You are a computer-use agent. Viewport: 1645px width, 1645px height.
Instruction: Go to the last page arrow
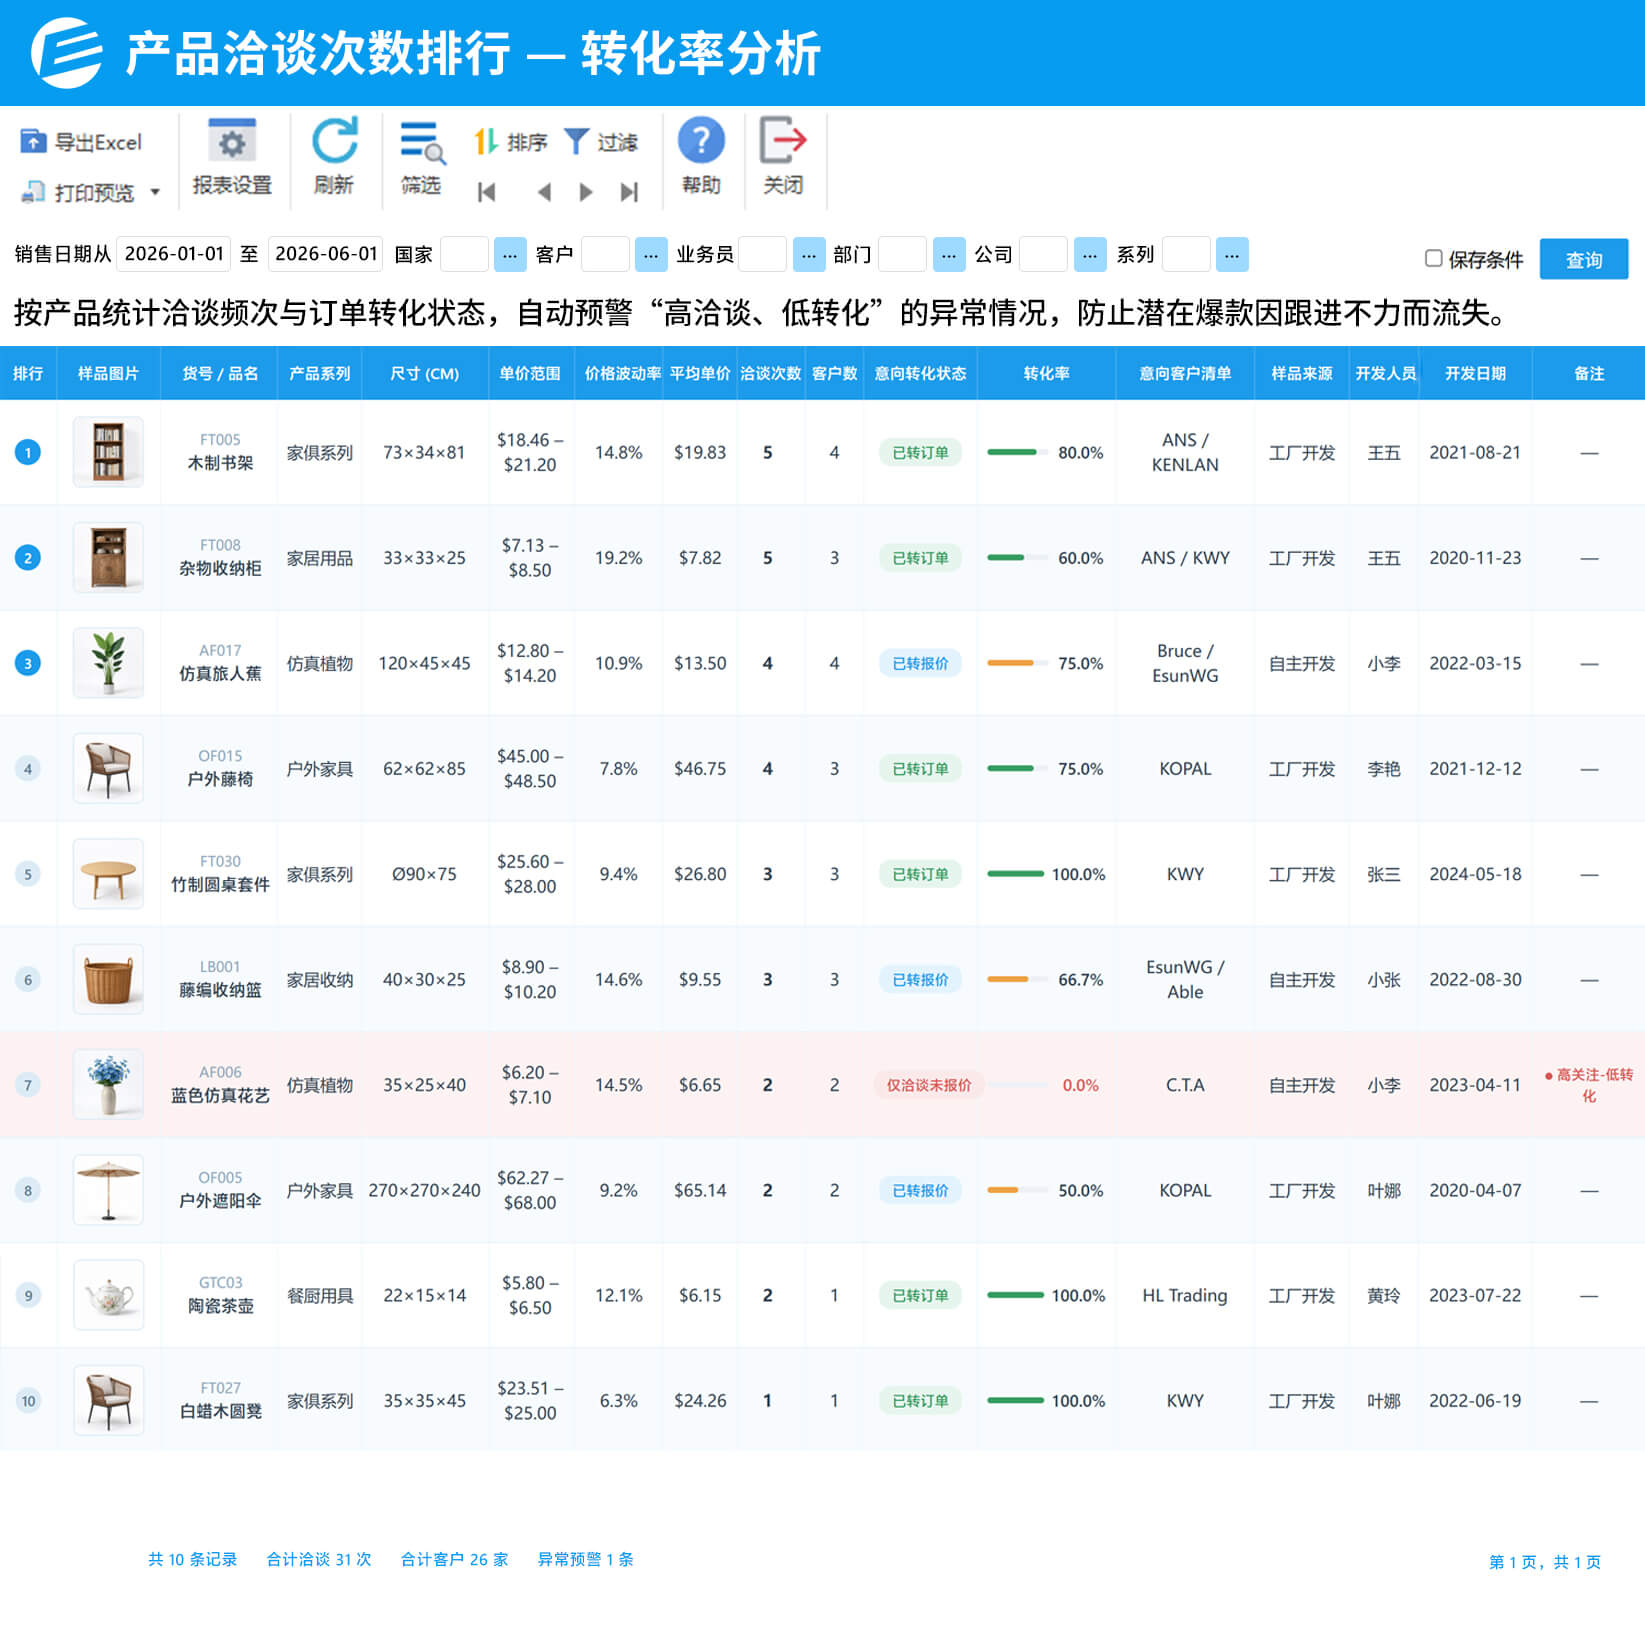point(629,192)
